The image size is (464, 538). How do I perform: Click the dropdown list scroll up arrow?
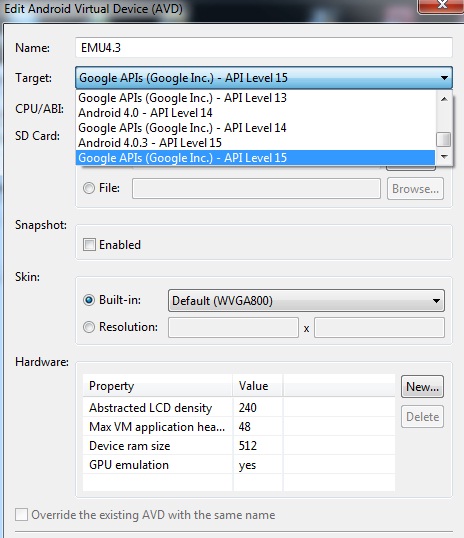[x=444, y=99]
